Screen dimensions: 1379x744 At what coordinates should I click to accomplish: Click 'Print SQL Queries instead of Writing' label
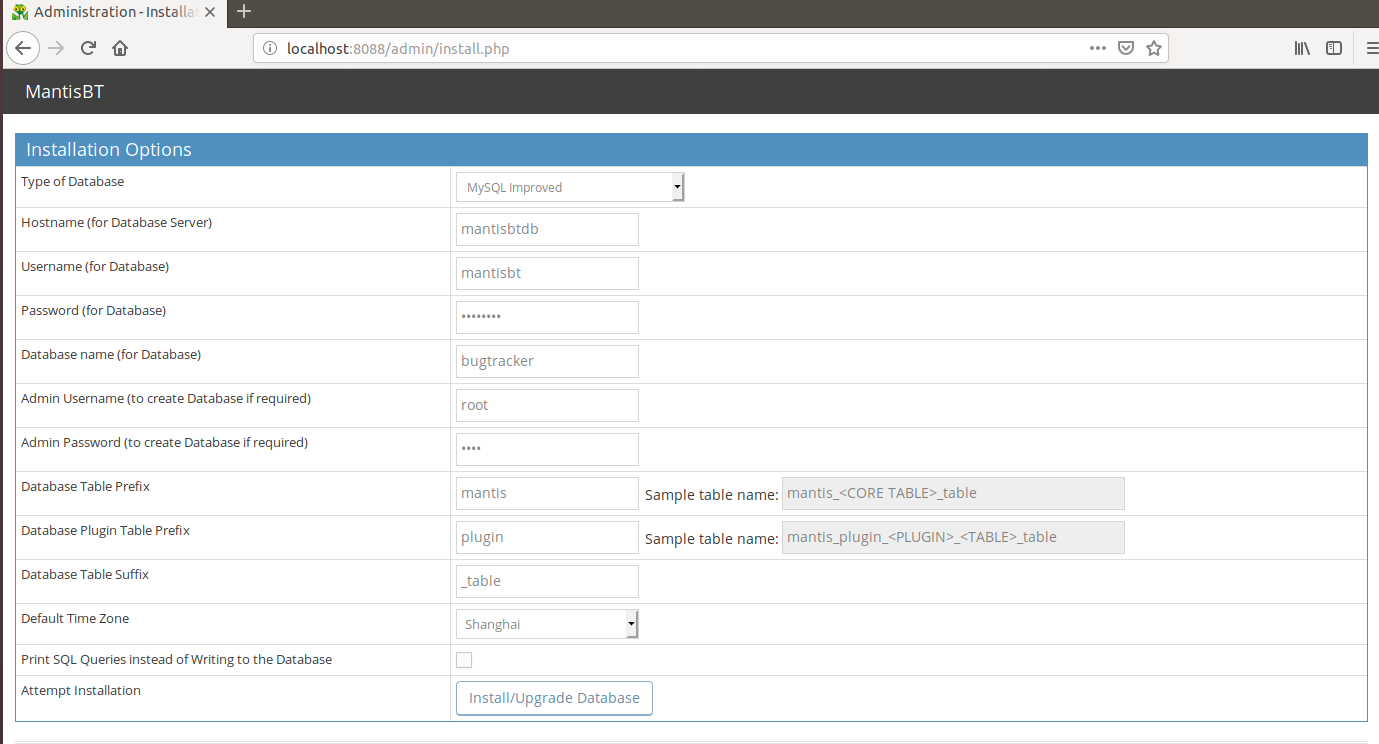176,659
